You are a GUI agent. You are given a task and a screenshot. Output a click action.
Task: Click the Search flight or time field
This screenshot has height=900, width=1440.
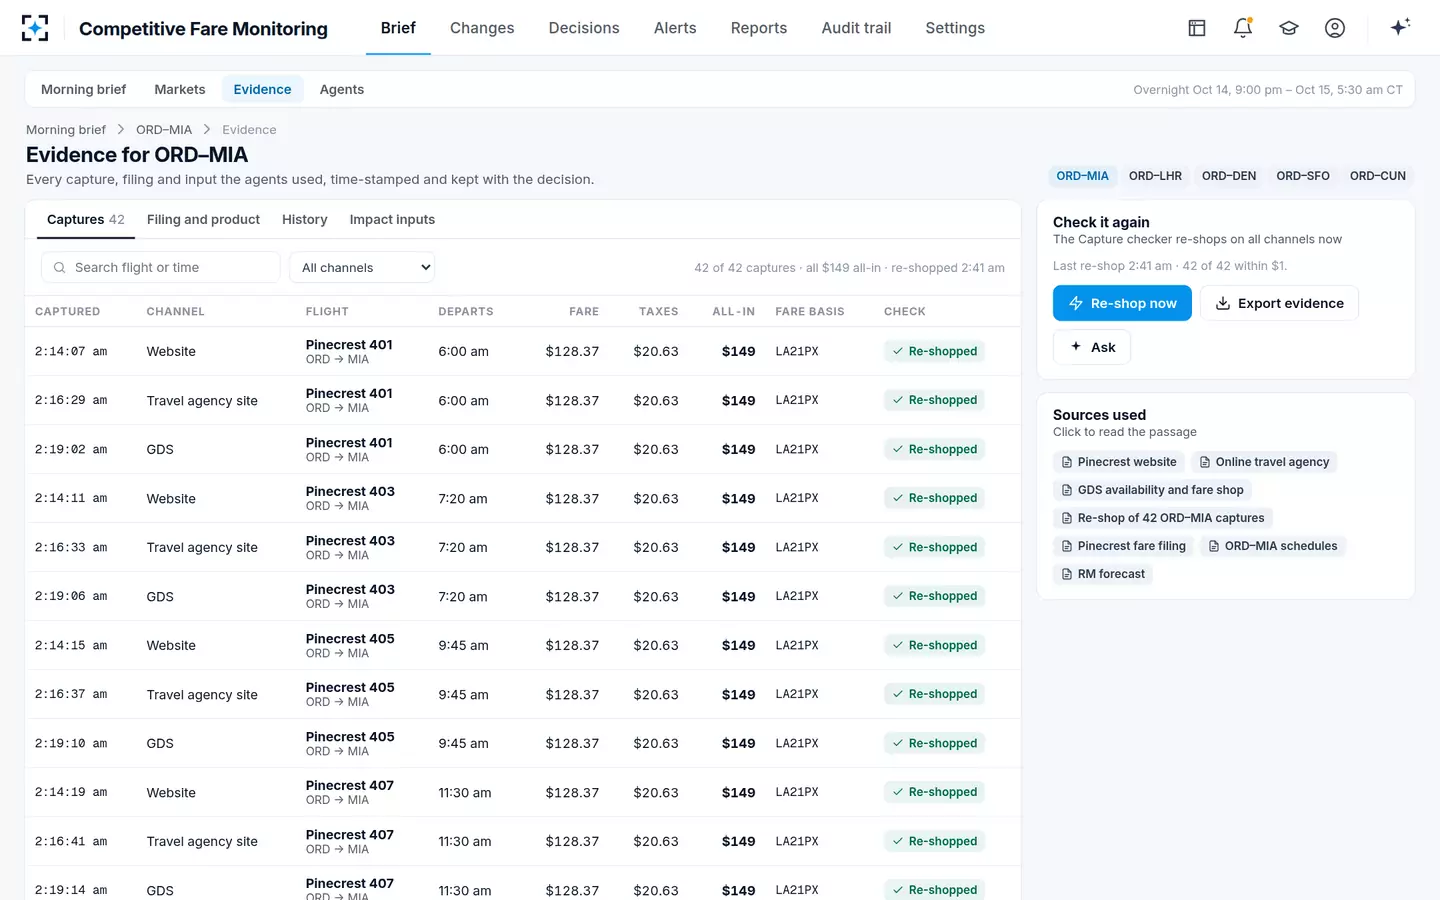(x=161, y=267)
